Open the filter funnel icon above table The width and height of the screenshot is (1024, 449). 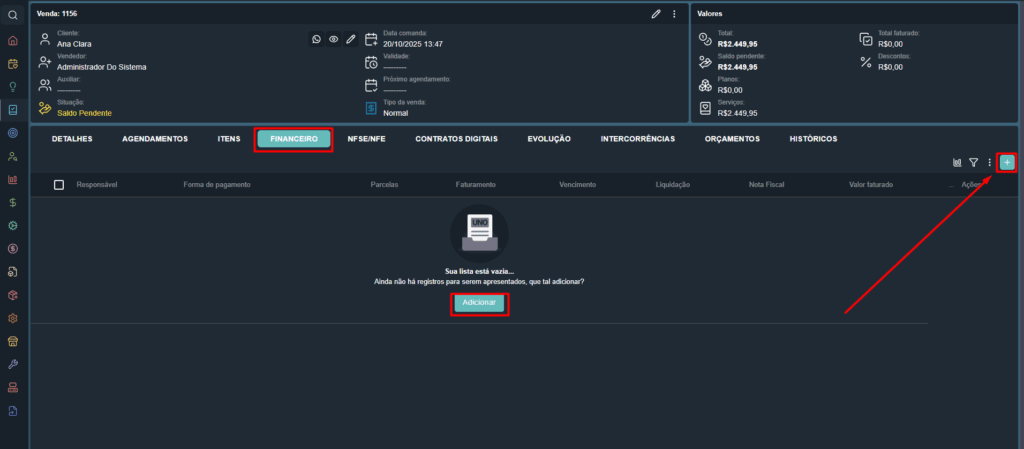pos(973,162)
